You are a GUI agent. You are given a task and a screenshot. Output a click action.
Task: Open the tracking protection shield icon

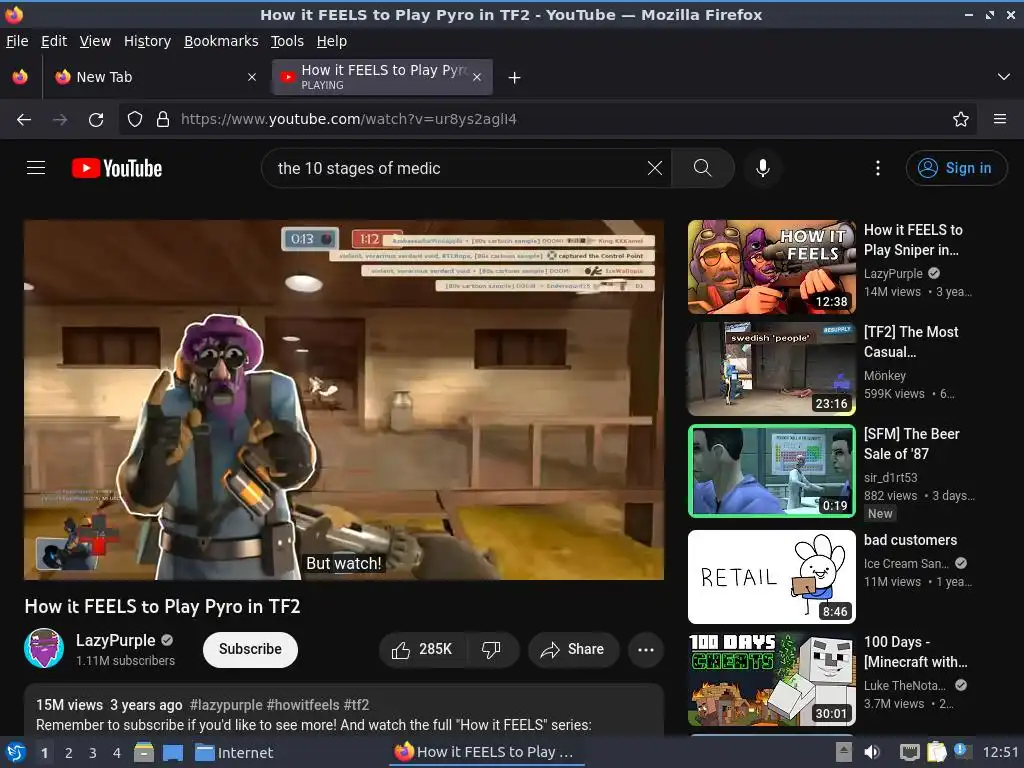coord(135,119)
